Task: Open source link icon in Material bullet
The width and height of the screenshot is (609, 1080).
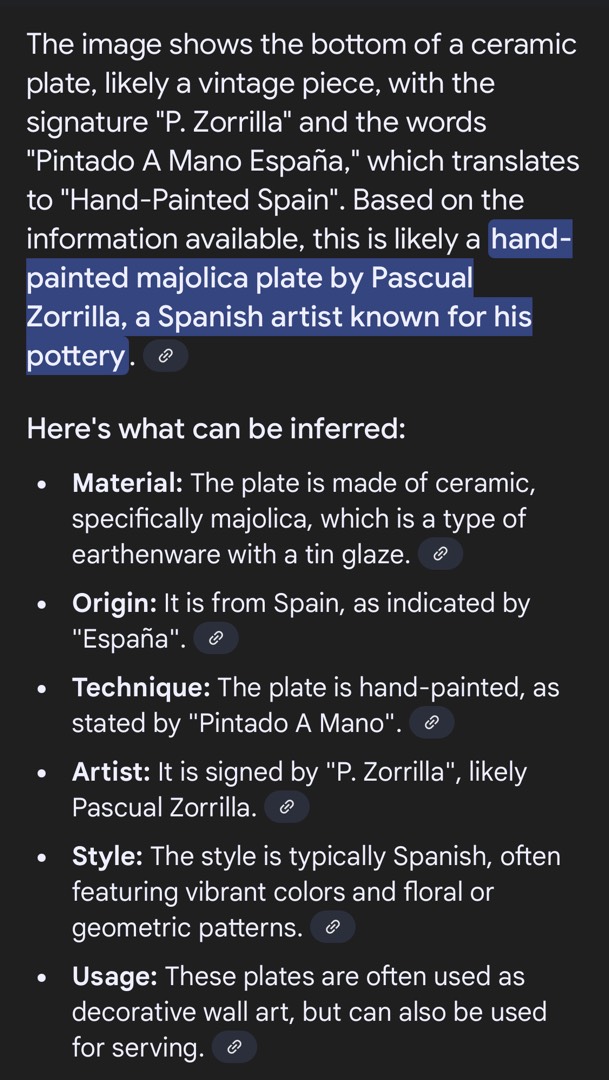Action: pos(440,554)
